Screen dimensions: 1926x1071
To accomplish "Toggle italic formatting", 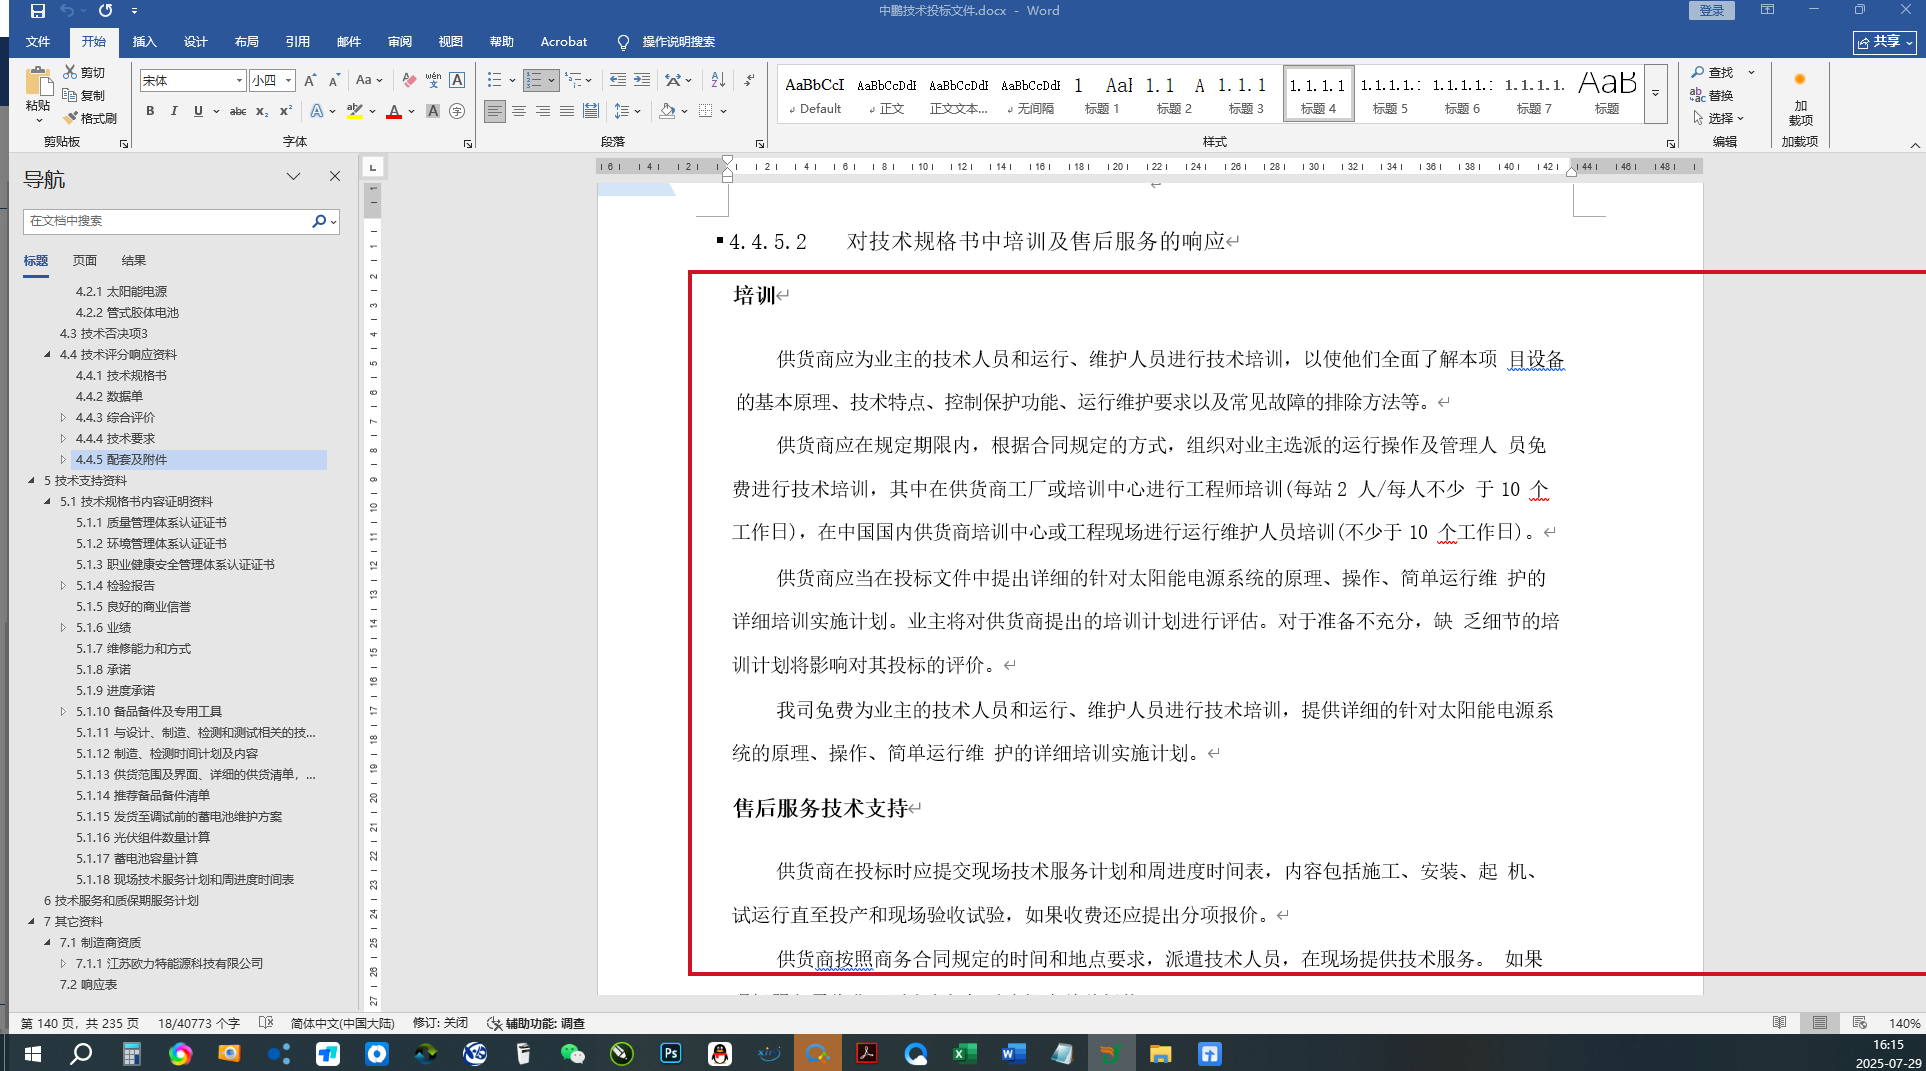I will pos(174,111).
